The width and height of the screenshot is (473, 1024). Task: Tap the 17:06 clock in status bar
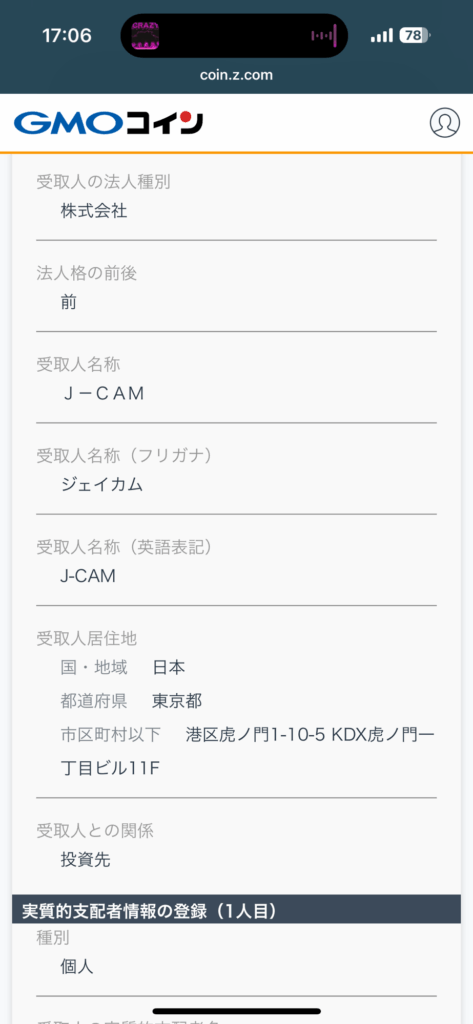67,35
